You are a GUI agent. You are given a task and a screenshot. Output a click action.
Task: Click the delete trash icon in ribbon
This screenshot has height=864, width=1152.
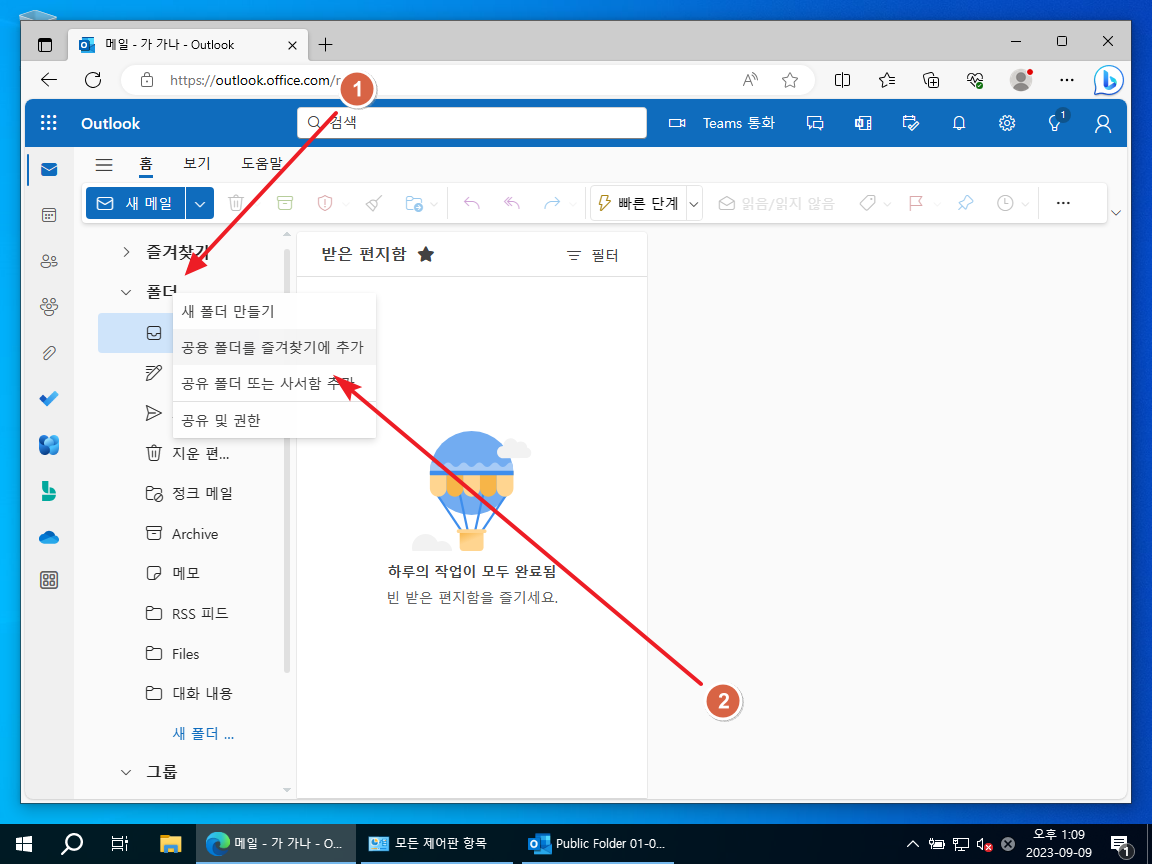[x=236, y=203]
